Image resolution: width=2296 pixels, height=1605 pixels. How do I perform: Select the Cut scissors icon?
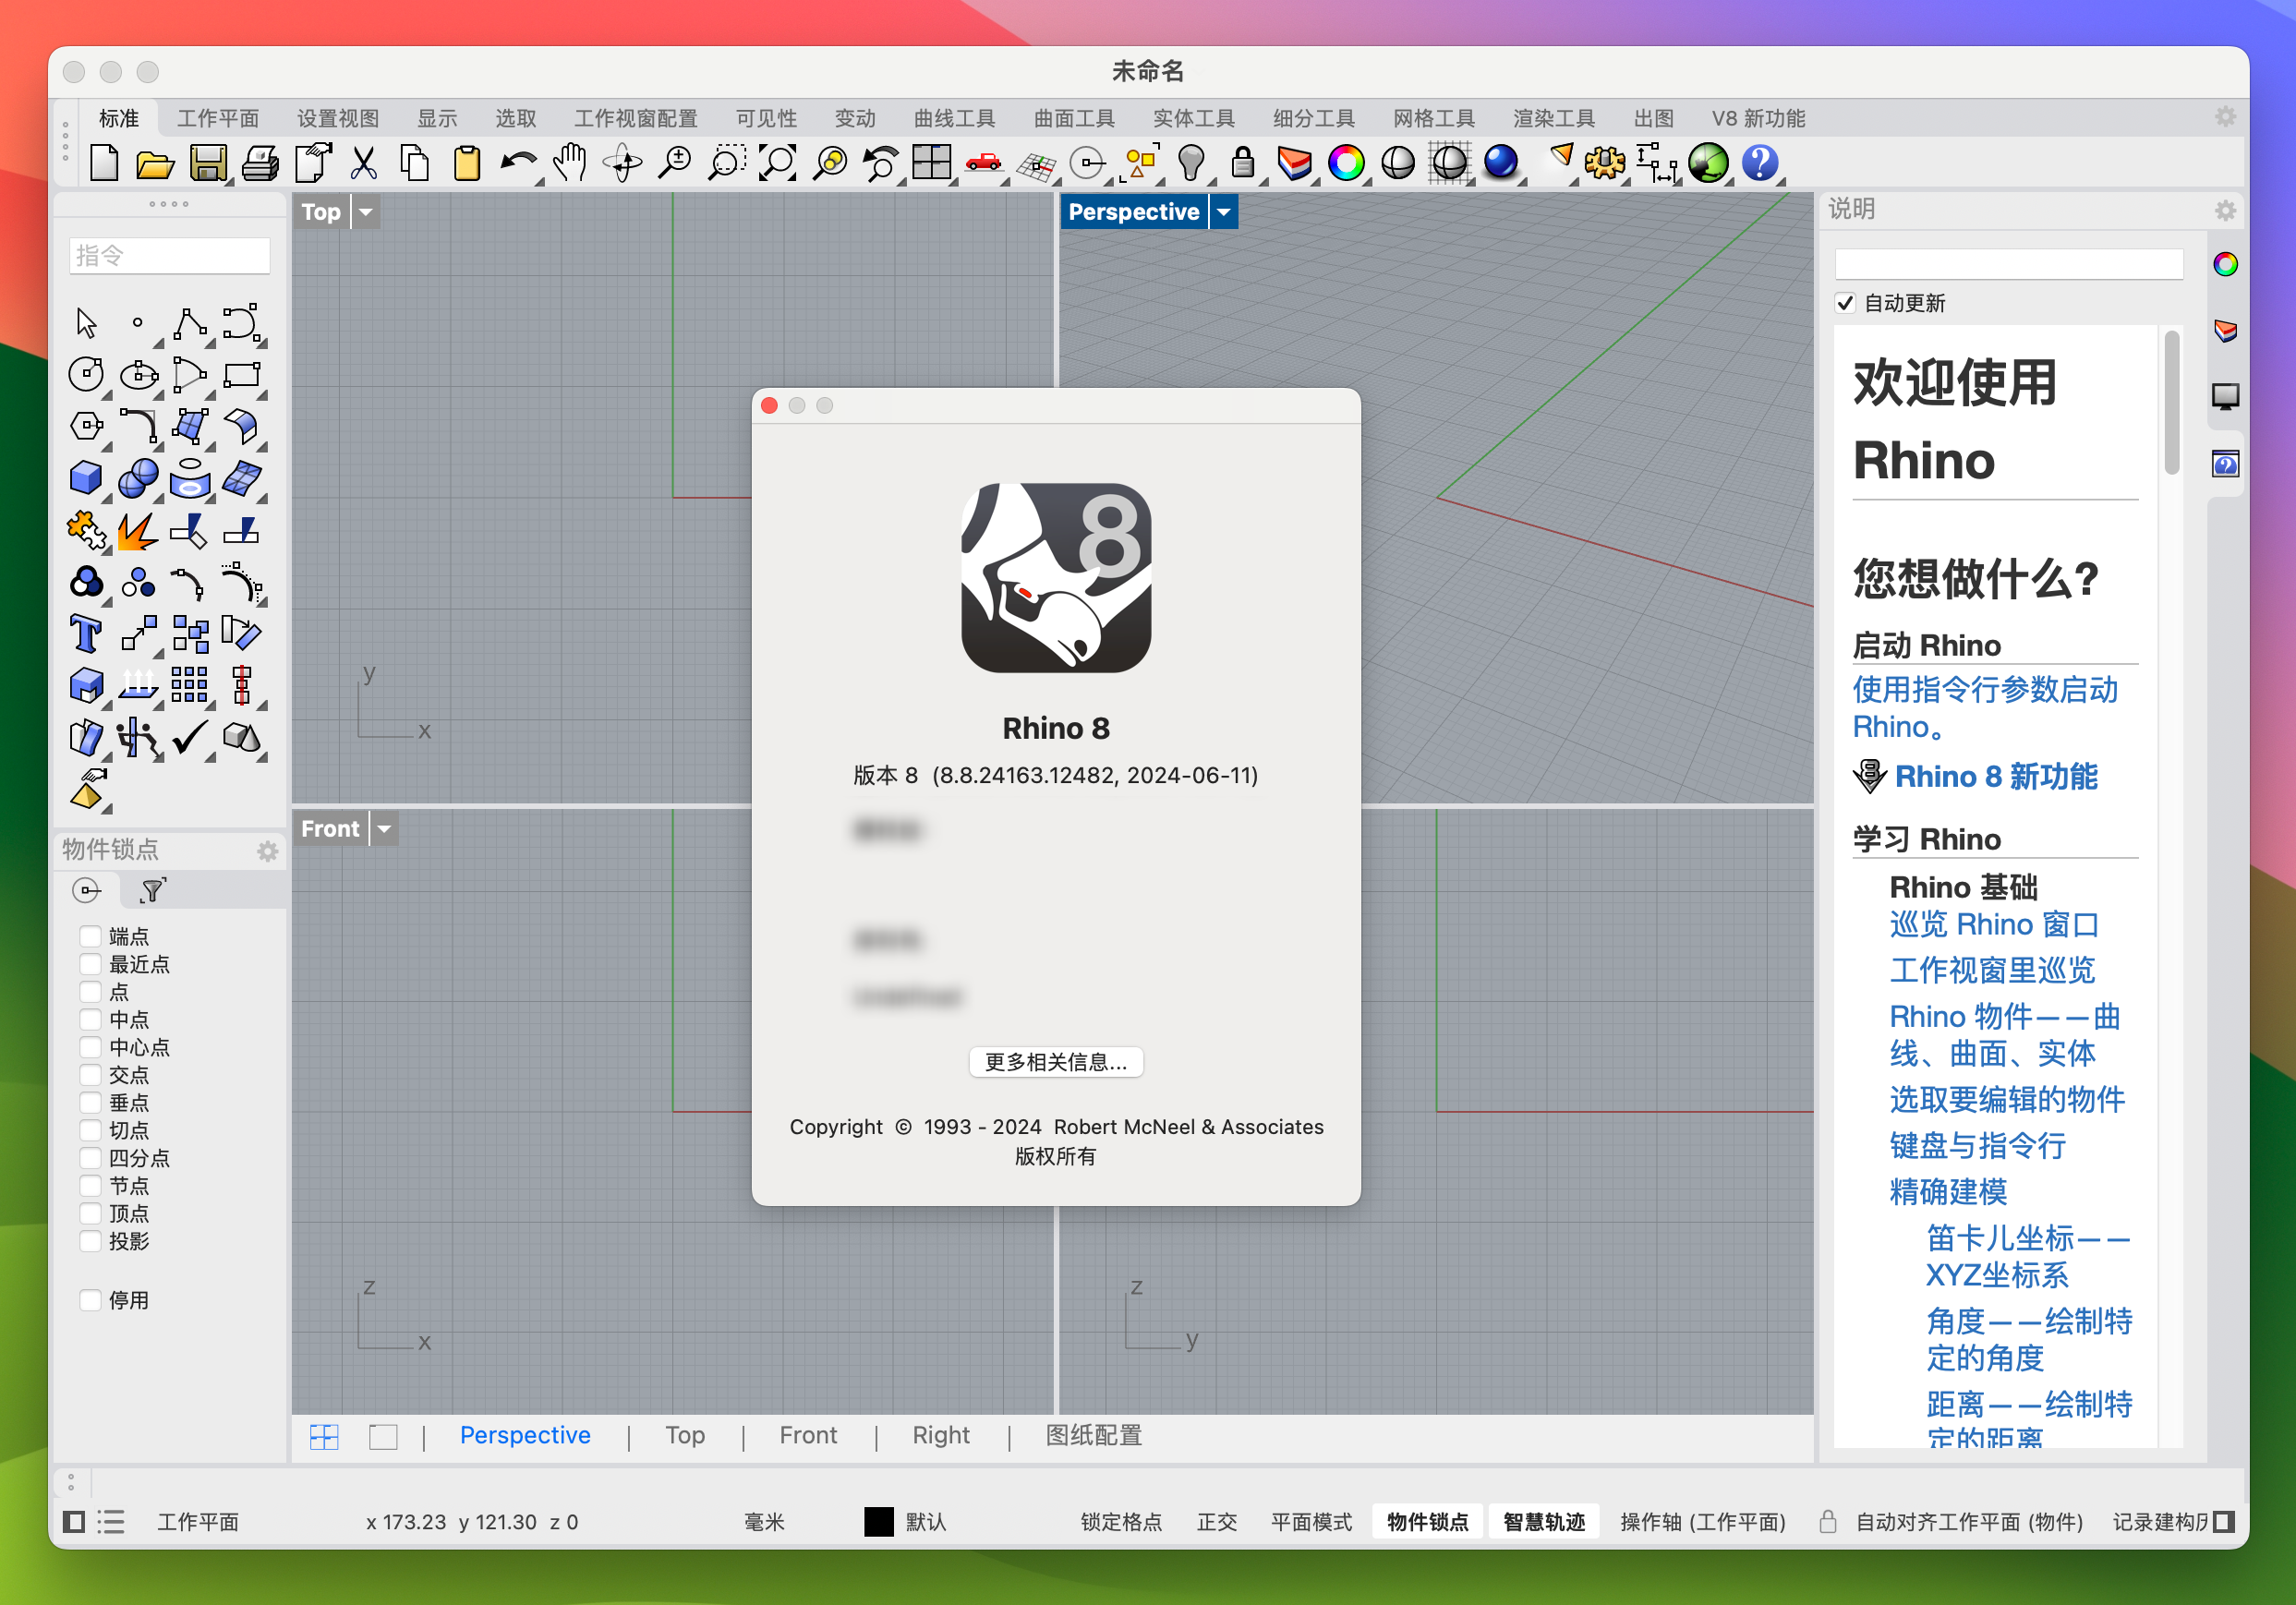pos(364,163)
